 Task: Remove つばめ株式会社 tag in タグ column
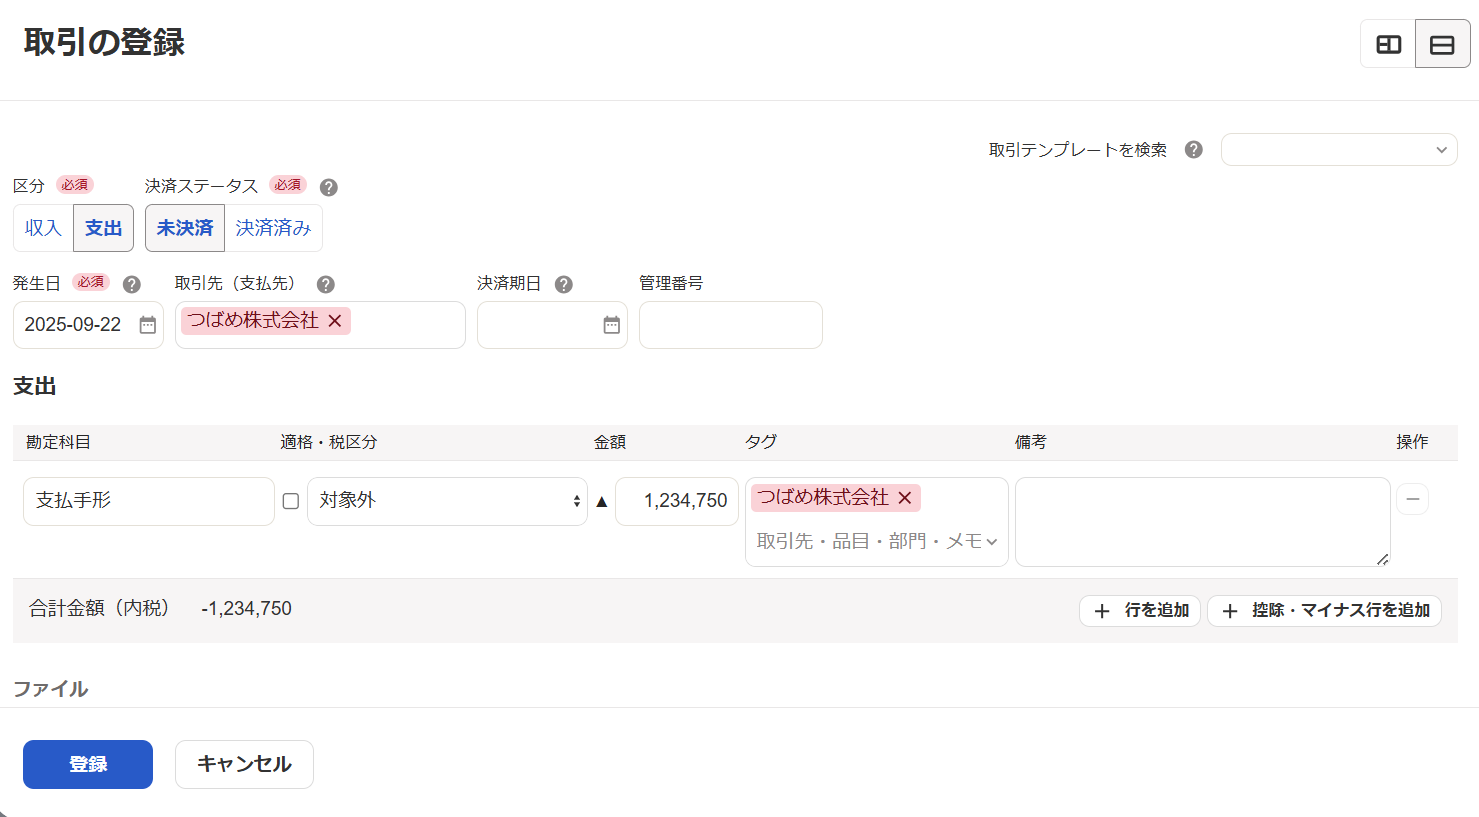tap(905, 498)
